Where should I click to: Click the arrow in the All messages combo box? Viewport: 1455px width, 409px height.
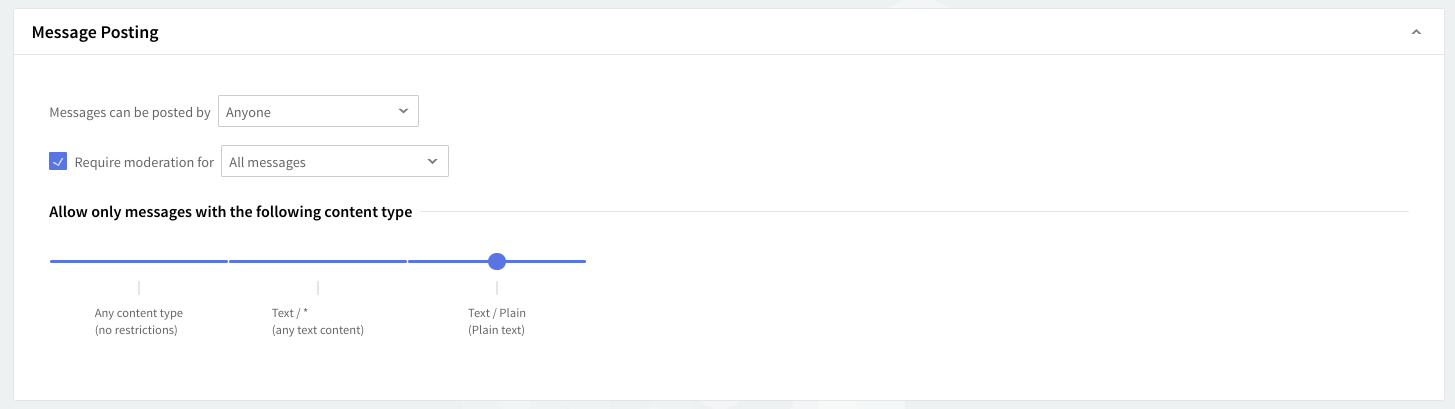433,161
